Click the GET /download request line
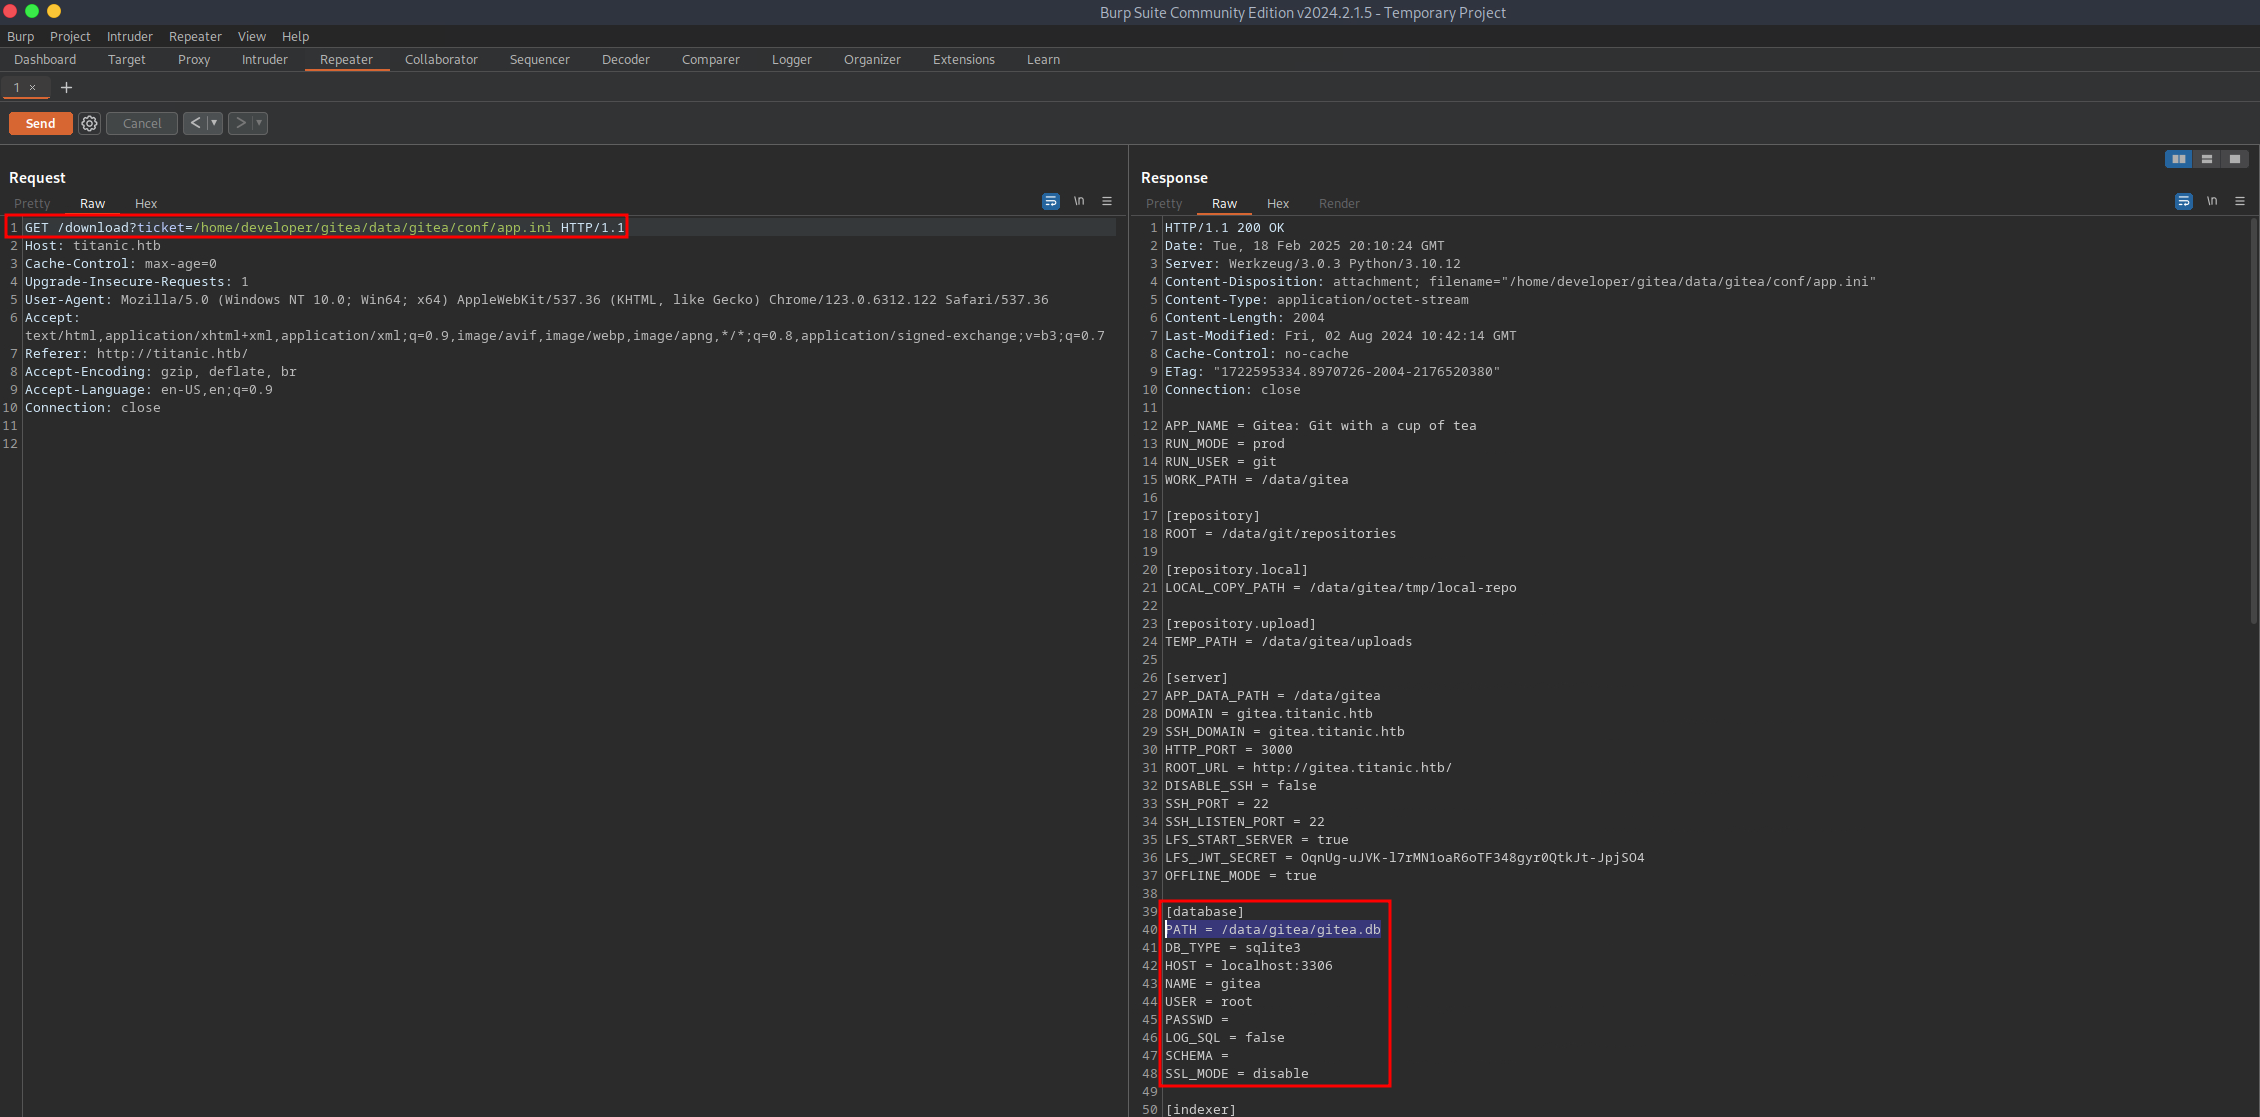Screen dimensions: 2260x1117 [324, 228]
